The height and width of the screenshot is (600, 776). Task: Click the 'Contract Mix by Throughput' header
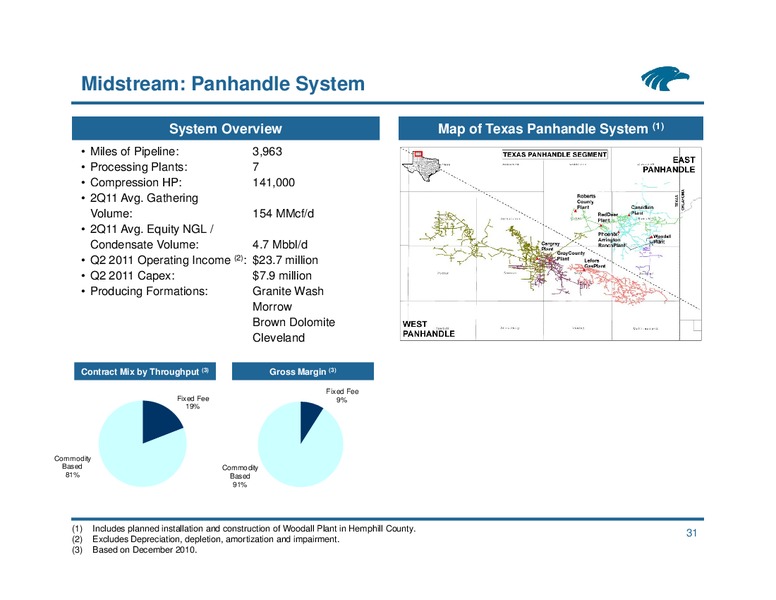[145, 371]
